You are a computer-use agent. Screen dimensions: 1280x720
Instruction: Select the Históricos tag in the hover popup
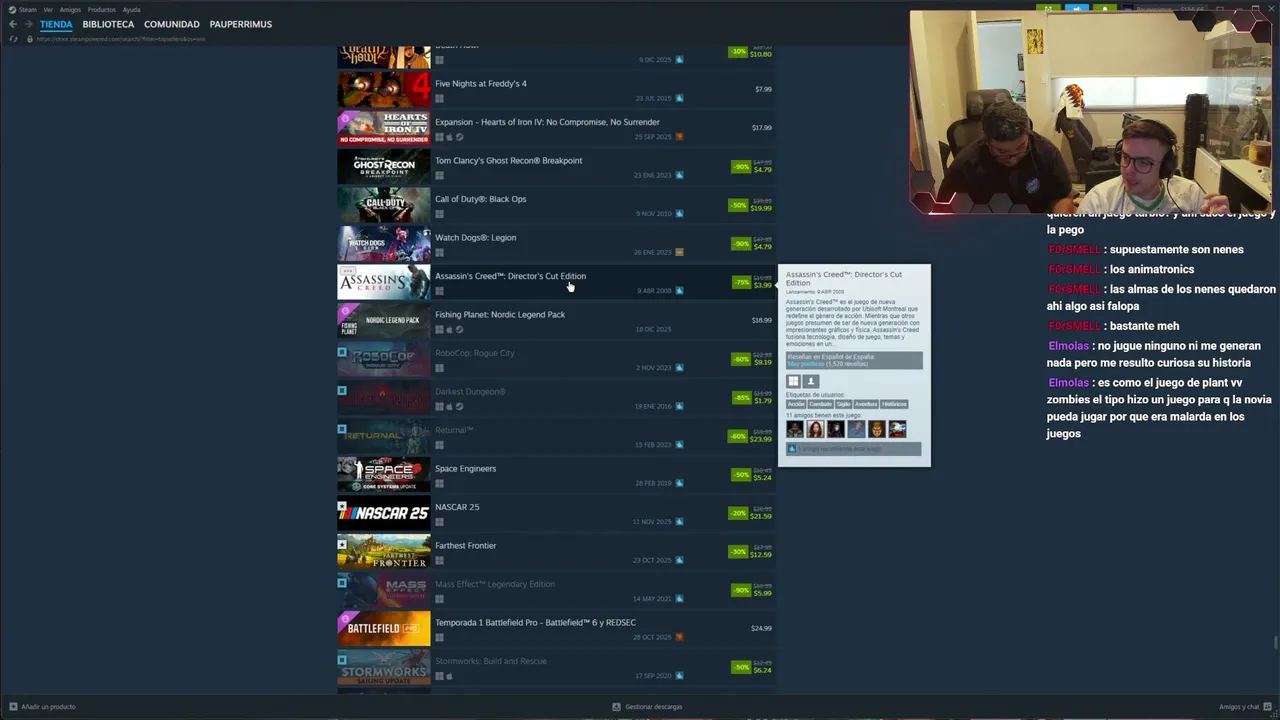894,405
